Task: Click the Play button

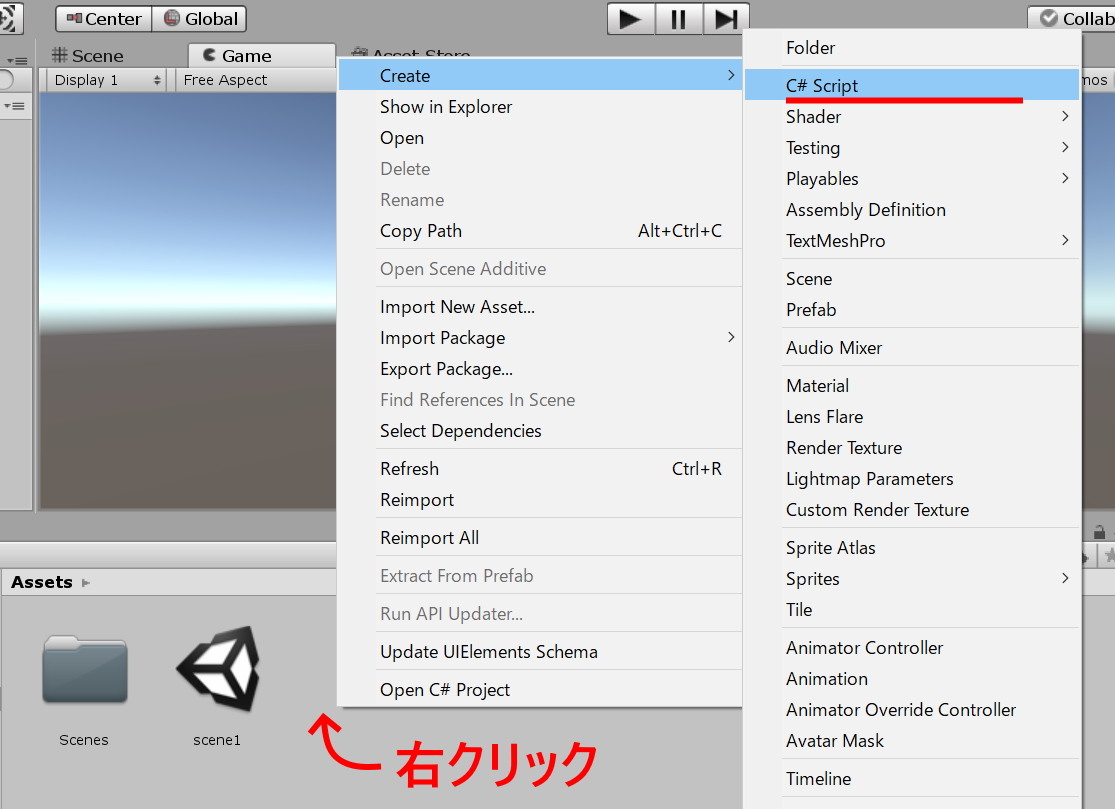Action: click(x=630, y=18)
